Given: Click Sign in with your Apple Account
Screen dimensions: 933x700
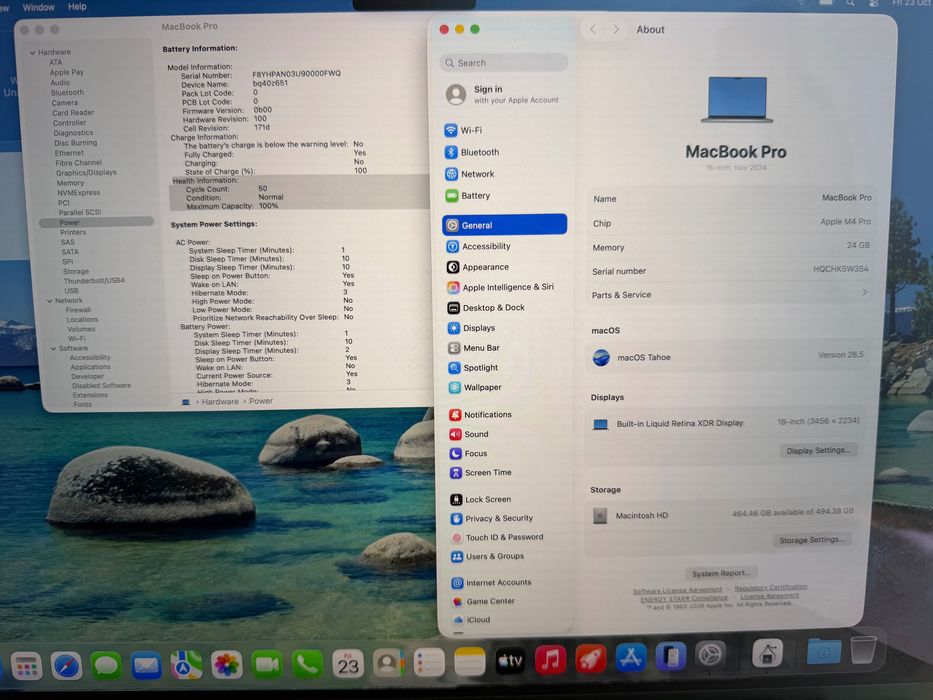Looking at the screenshot, I should pos(504,94).
